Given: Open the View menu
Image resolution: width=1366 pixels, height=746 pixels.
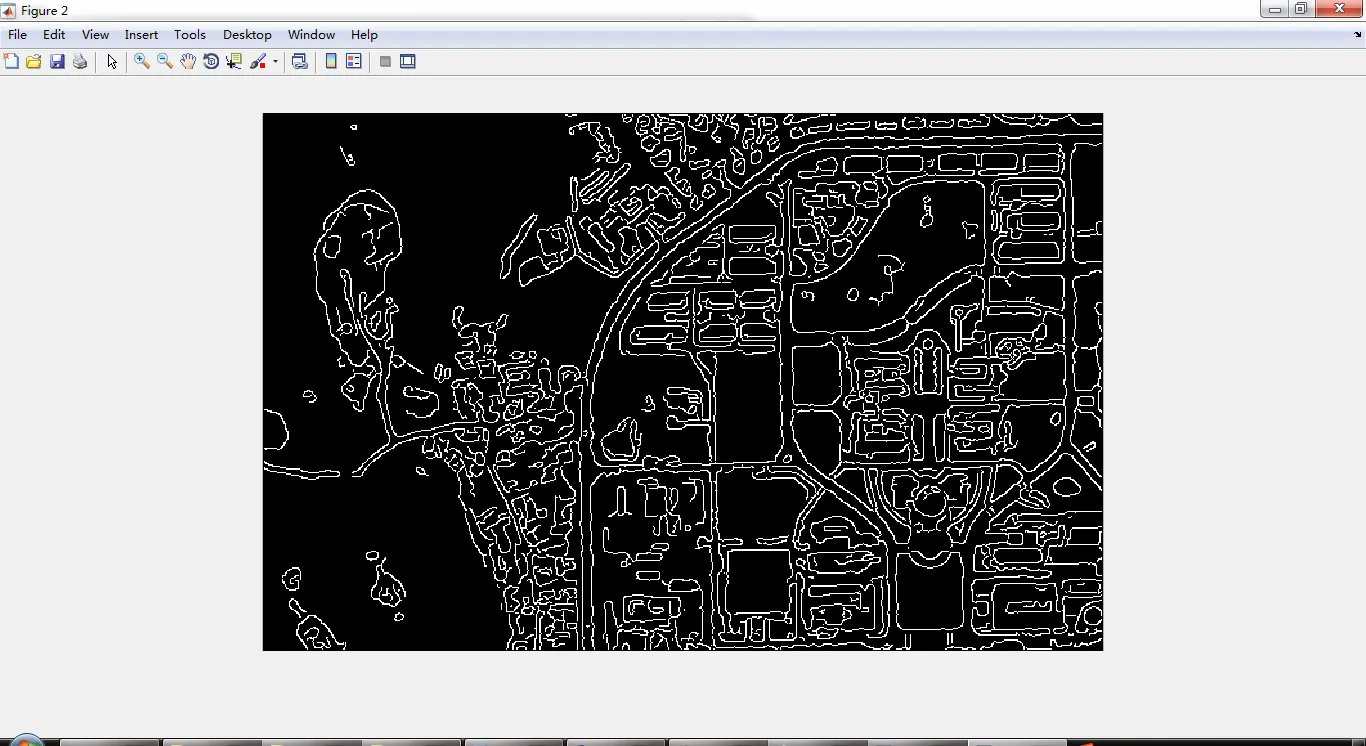Looking at the screenshot, I should 95,35.
